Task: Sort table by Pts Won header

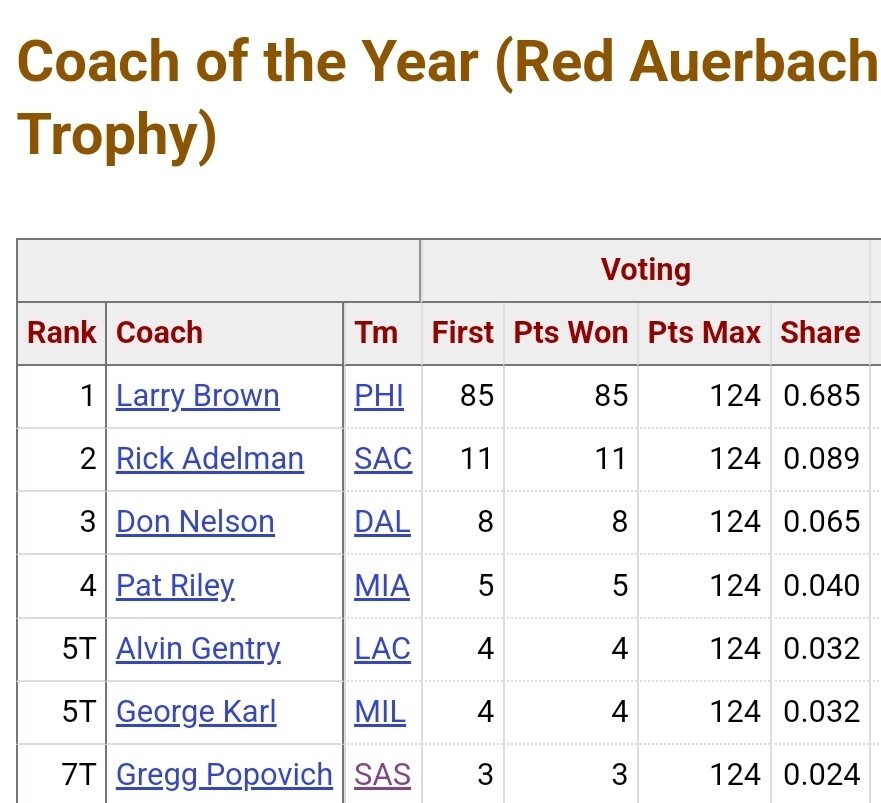Action: pyautogui.click(x=570, y=333)
